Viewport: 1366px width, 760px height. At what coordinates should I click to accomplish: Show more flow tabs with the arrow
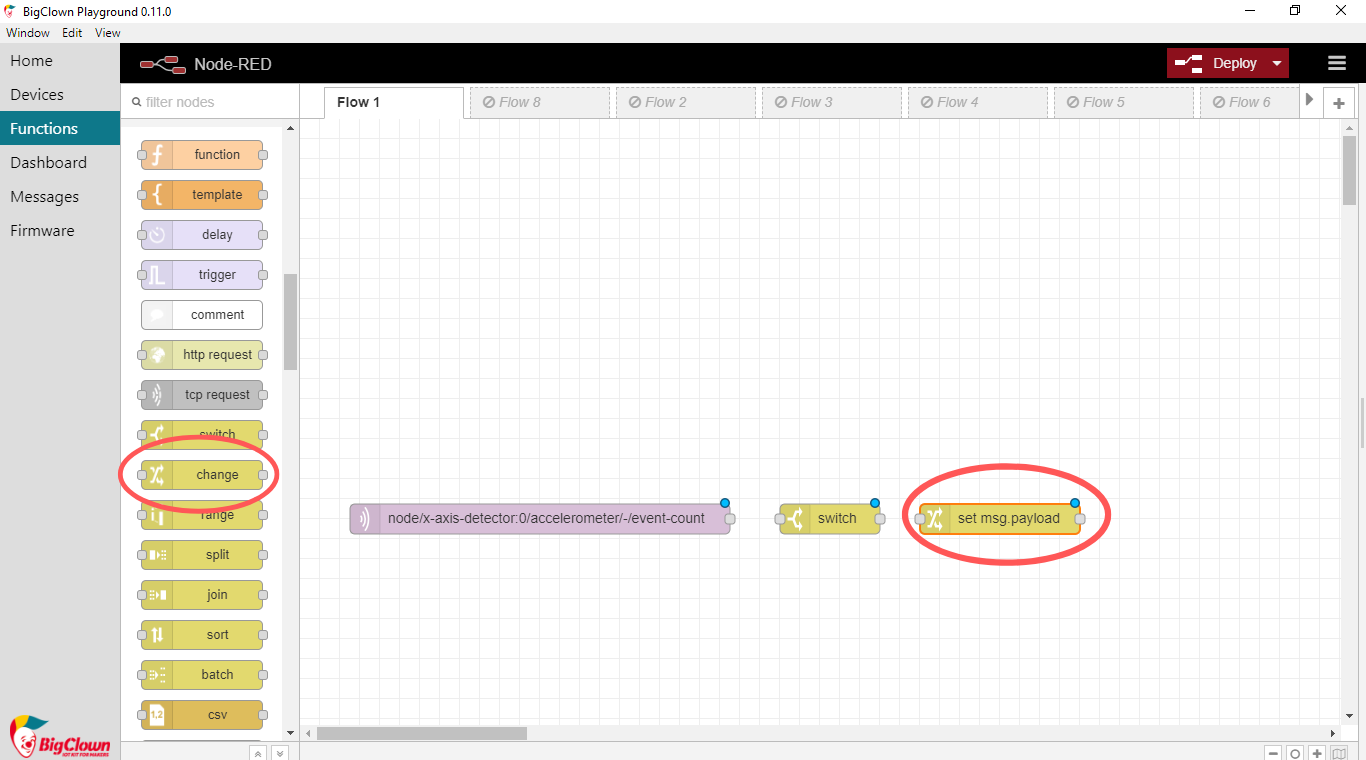point(1310,100)
